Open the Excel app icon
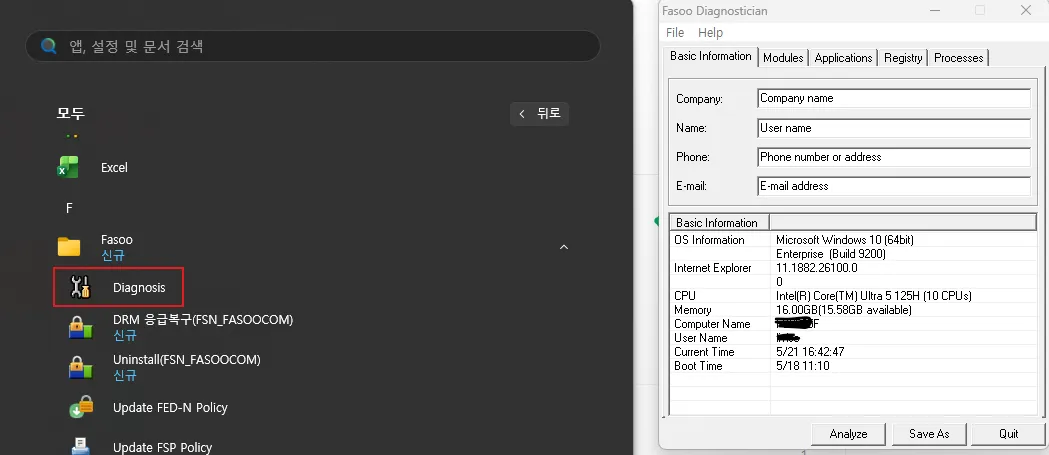The width and height of the screenshot is (1049, 455). pos(68,167)
